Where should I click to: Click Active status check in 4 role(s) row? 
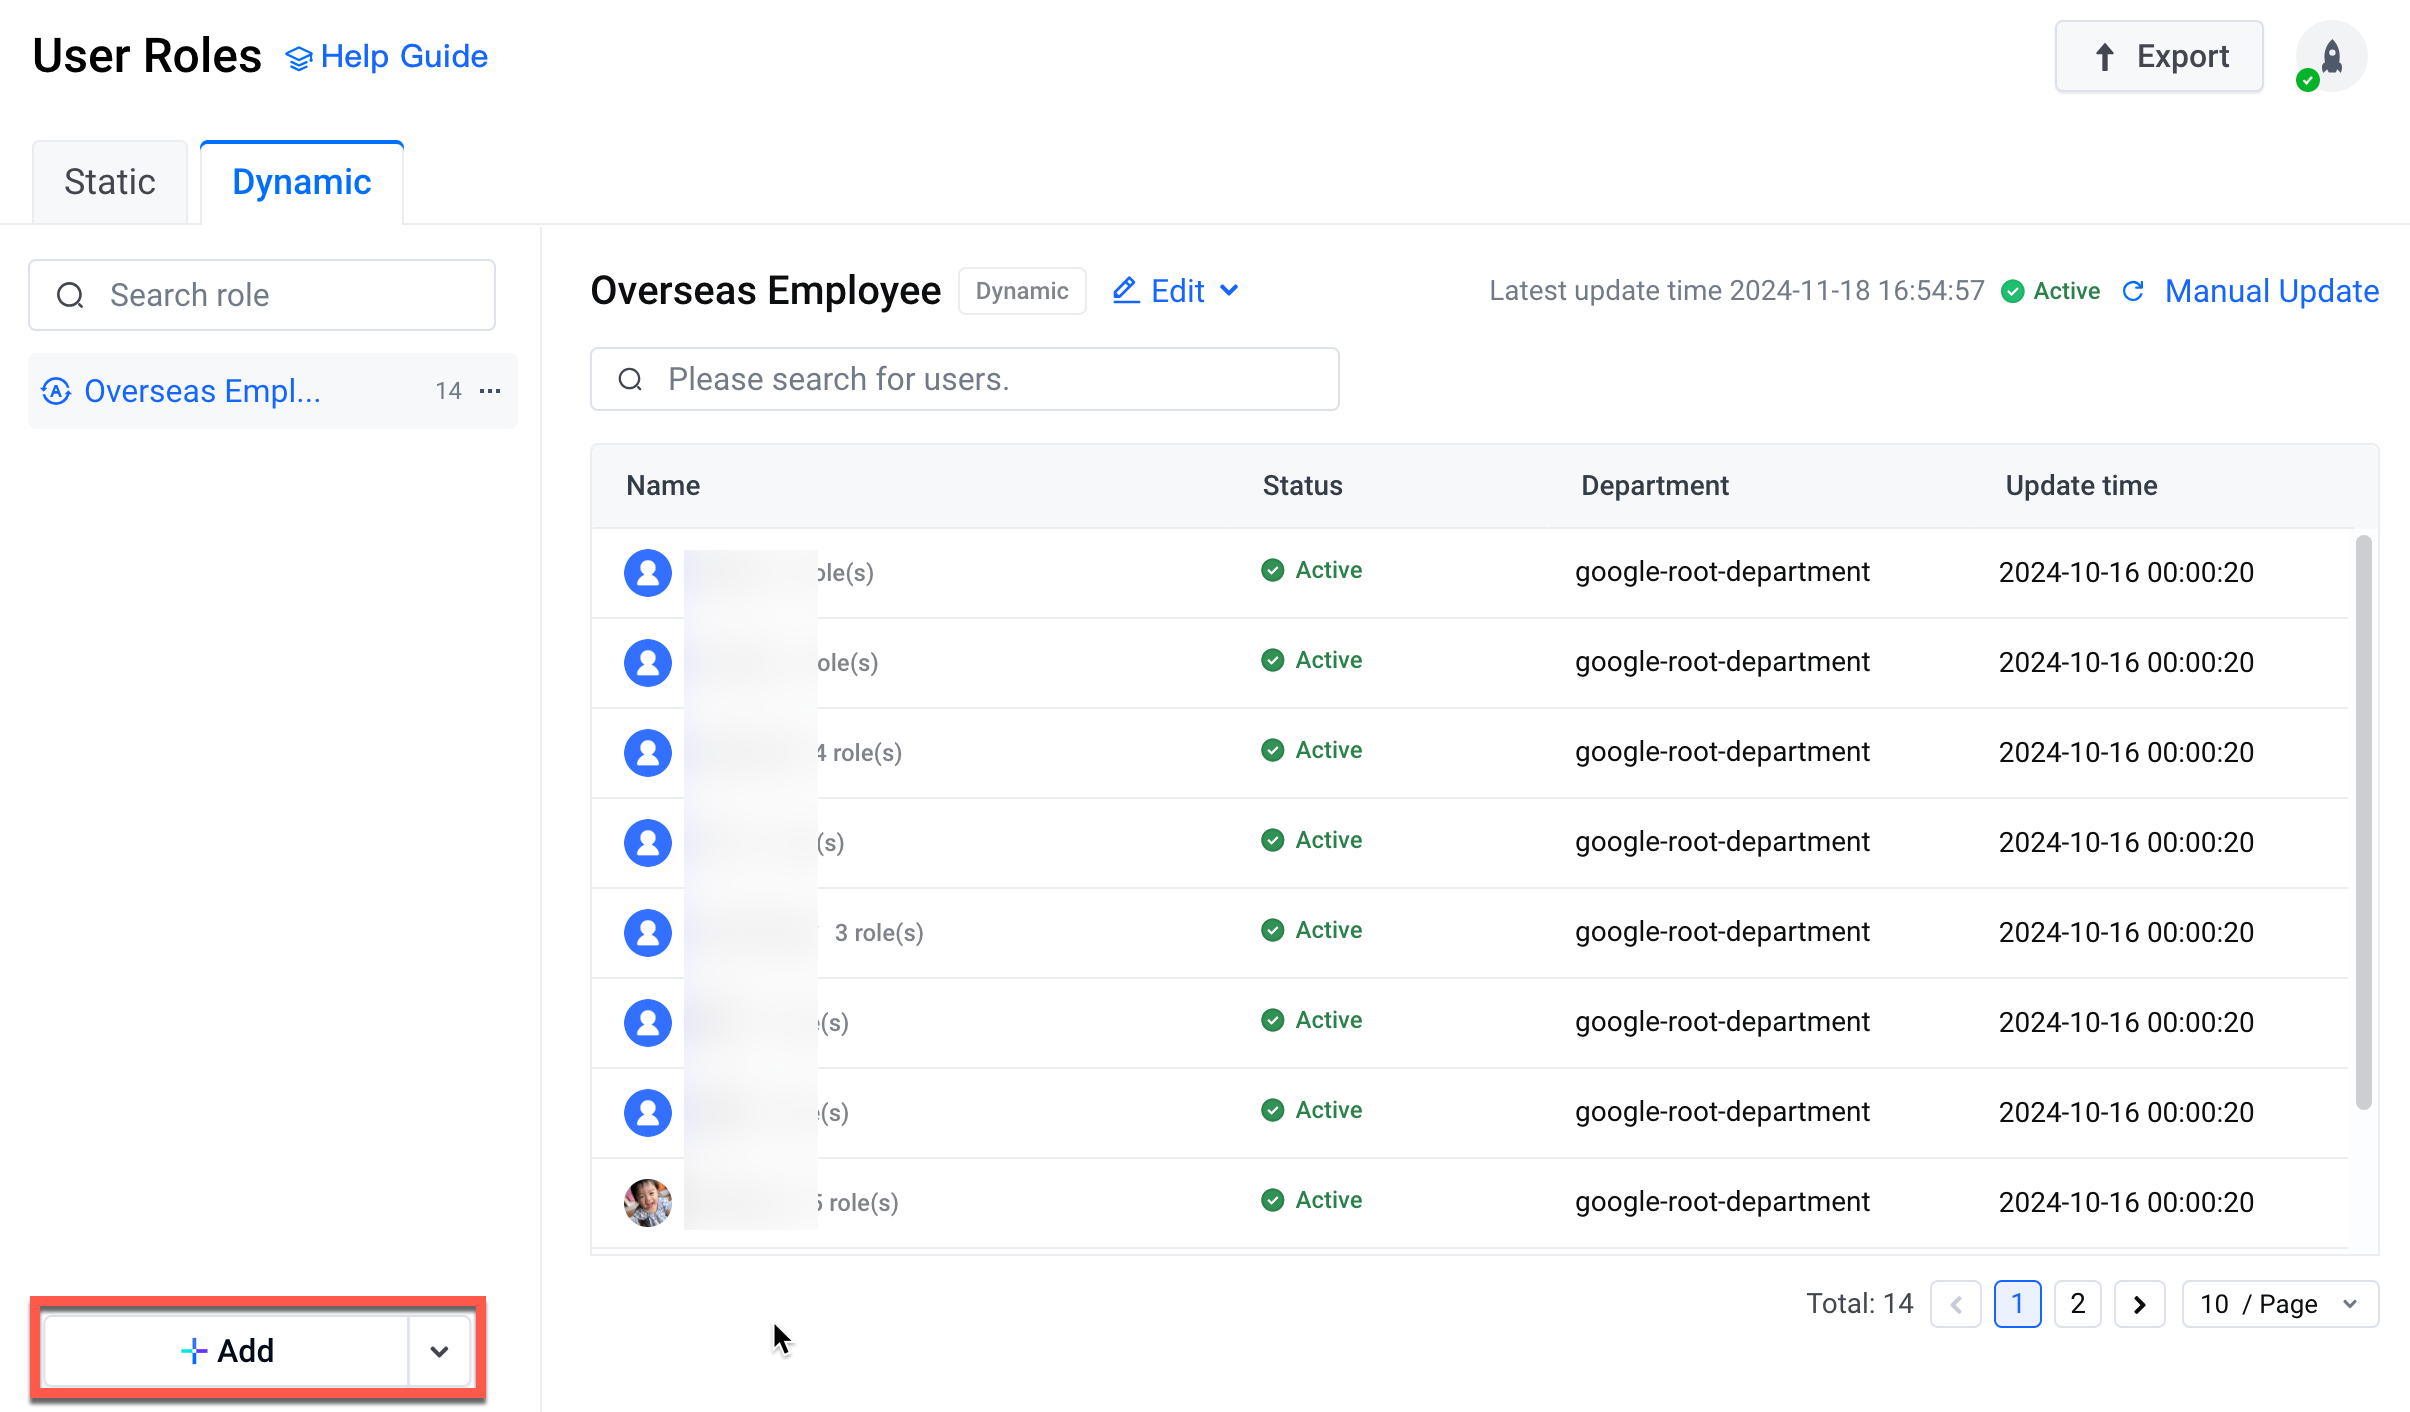point(1273,750)
